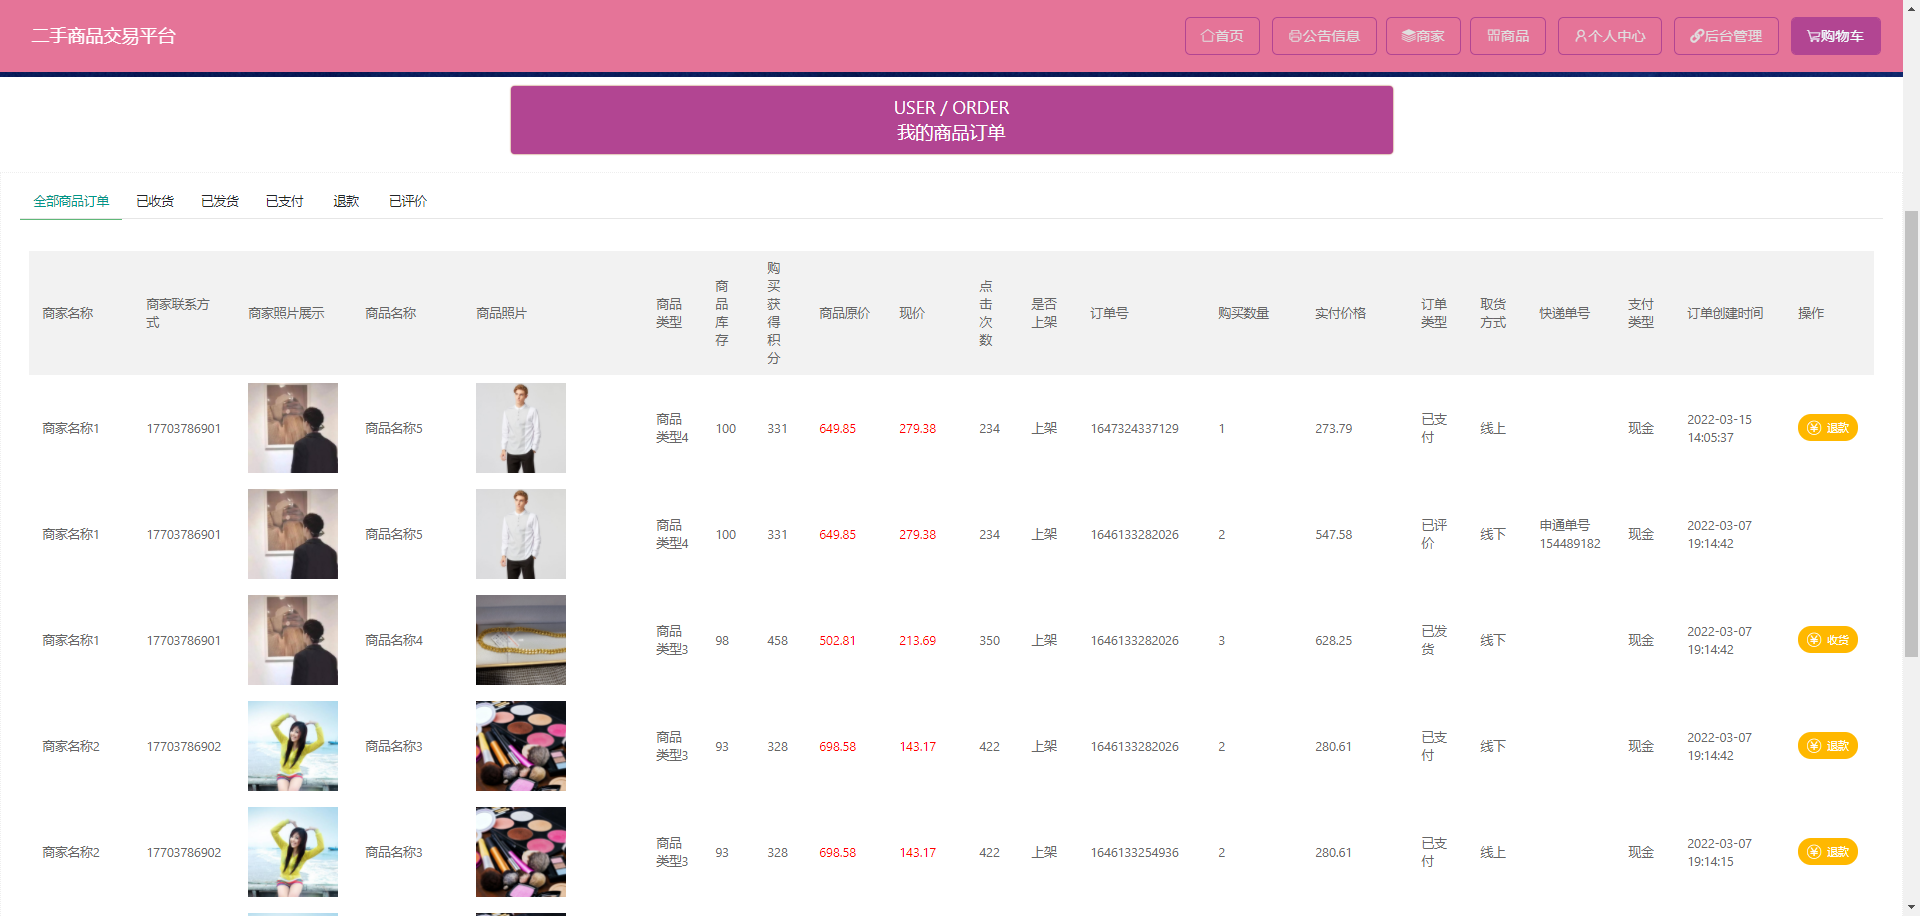Image resolution: width=1920 pixels, height=916 pixels.
Task: Switch to the 已支付 tab
Action: click(x=285, y=201)
